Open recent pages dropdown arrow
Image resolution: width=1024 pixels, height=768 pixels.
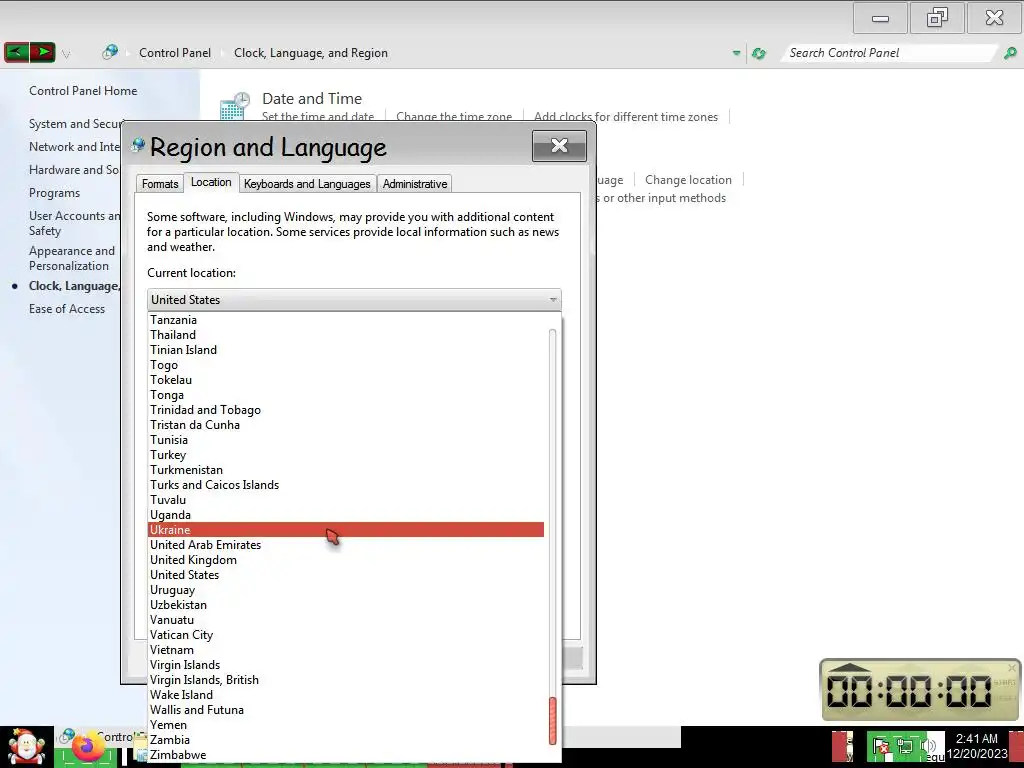pyautogui.click(x=66, y=54)
